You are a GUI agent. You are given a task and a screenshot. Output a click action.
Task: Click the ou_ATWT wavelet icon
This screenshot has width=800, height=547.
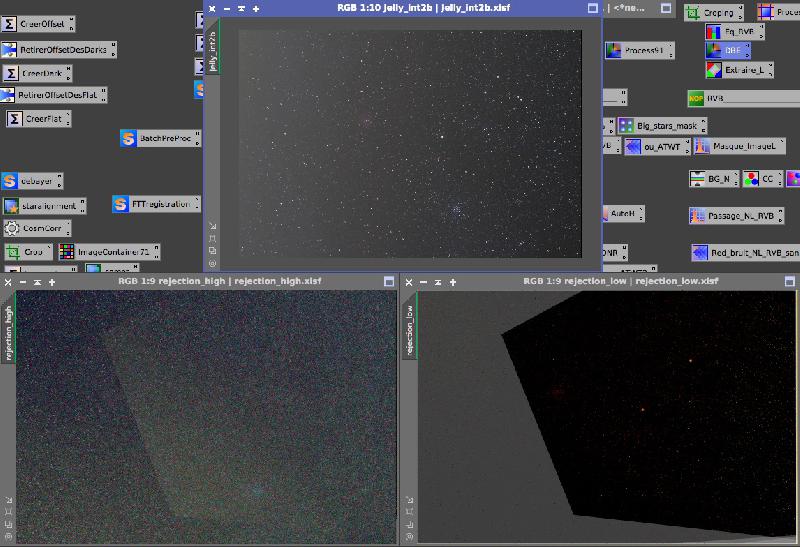tap(658, 146)
